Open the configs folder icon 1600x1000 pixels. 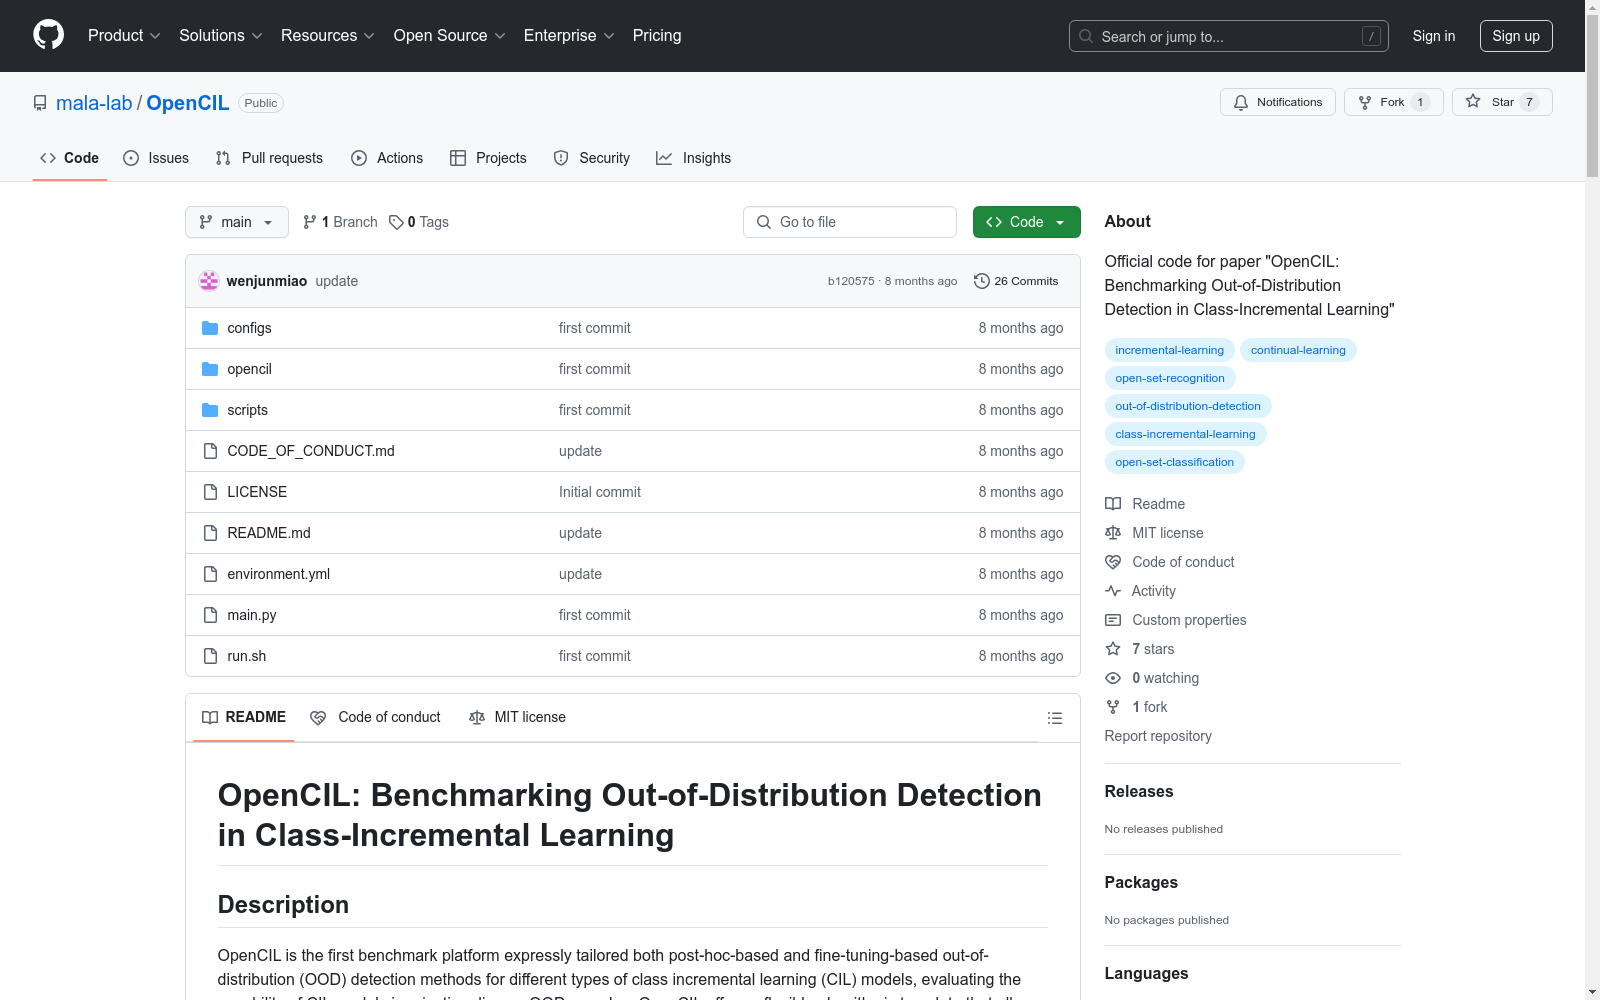[x=210, y=328]
